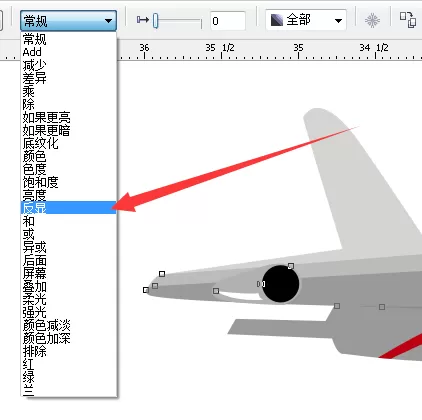Image resolution: width=422 pixels, height=420 pixels.
Task: Click the selection handle at the nose tip
Action: (x=146, y=290)
